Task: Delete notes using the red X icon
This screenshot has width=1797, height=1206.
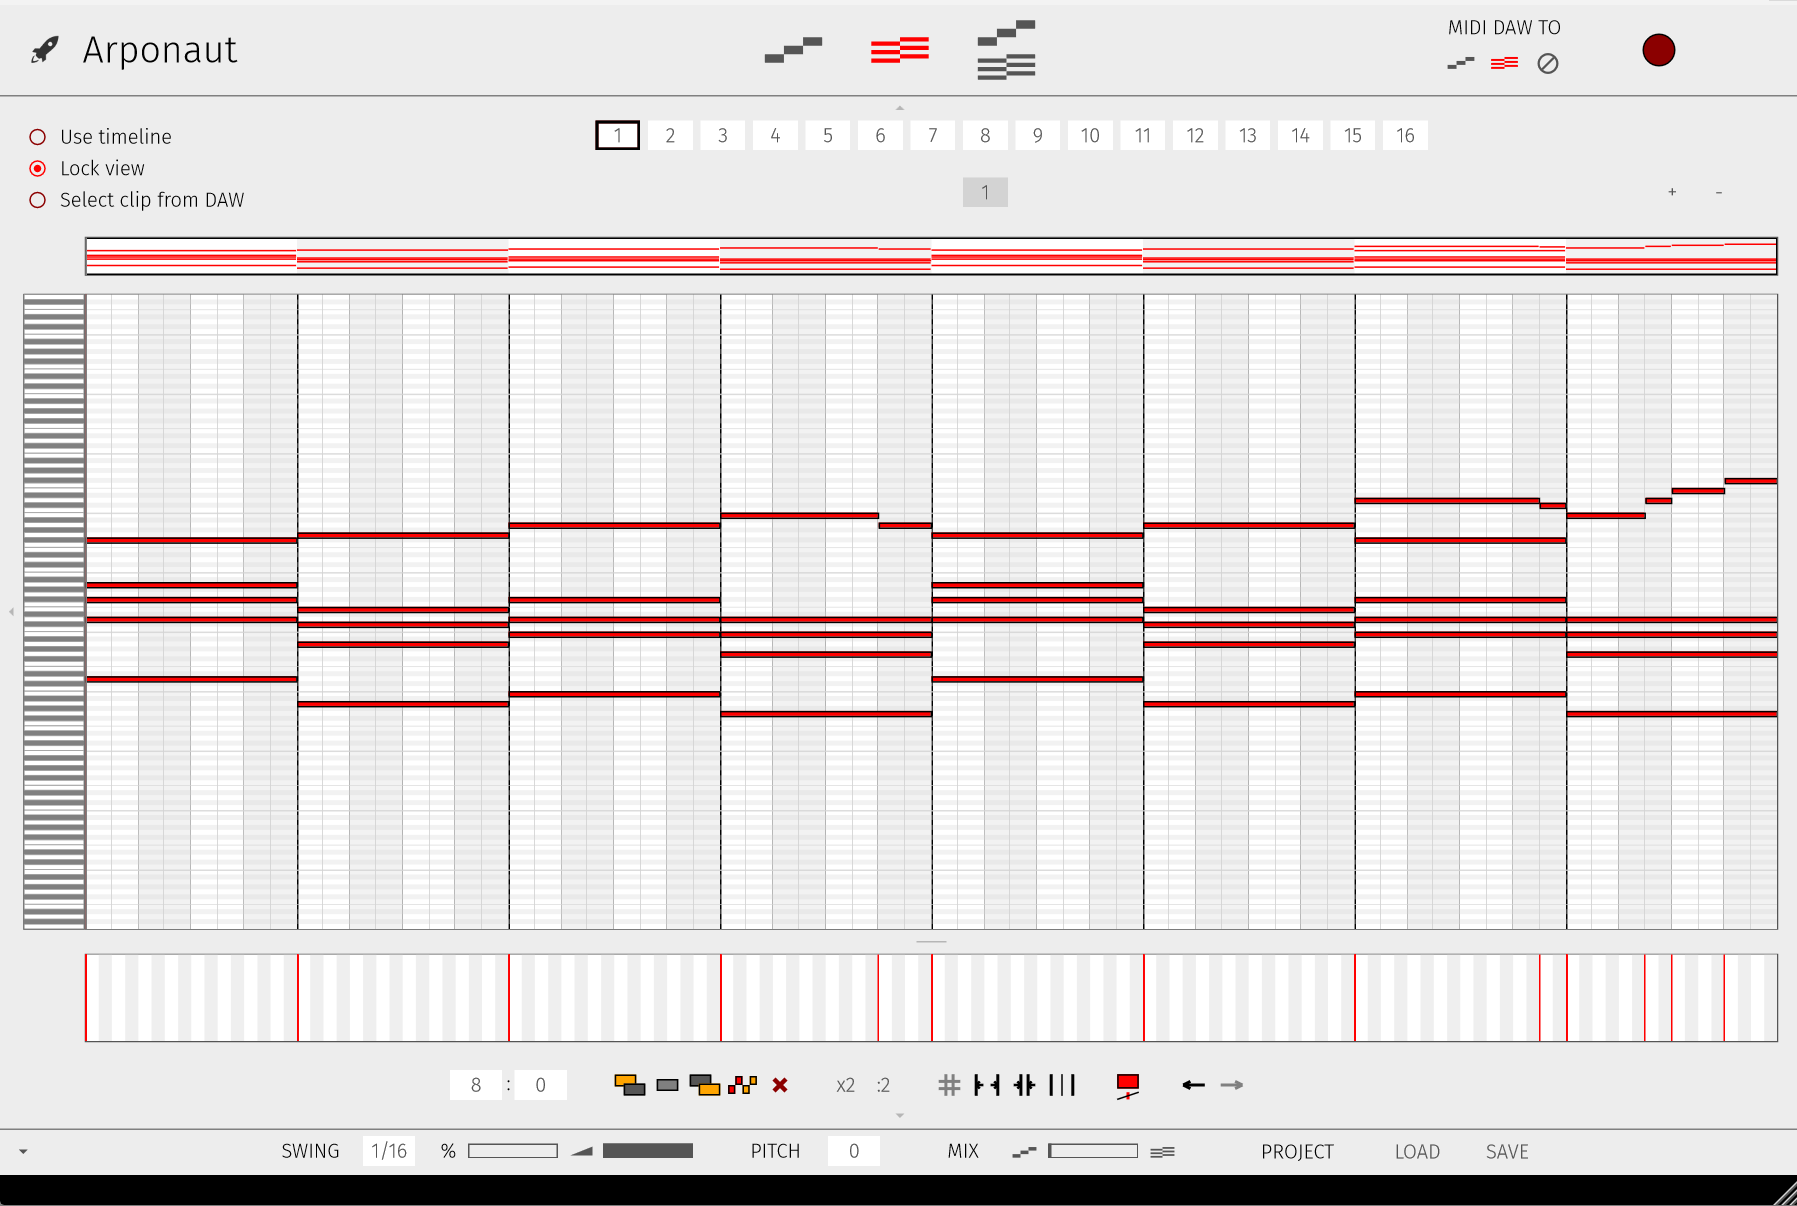Action: 780,1084
